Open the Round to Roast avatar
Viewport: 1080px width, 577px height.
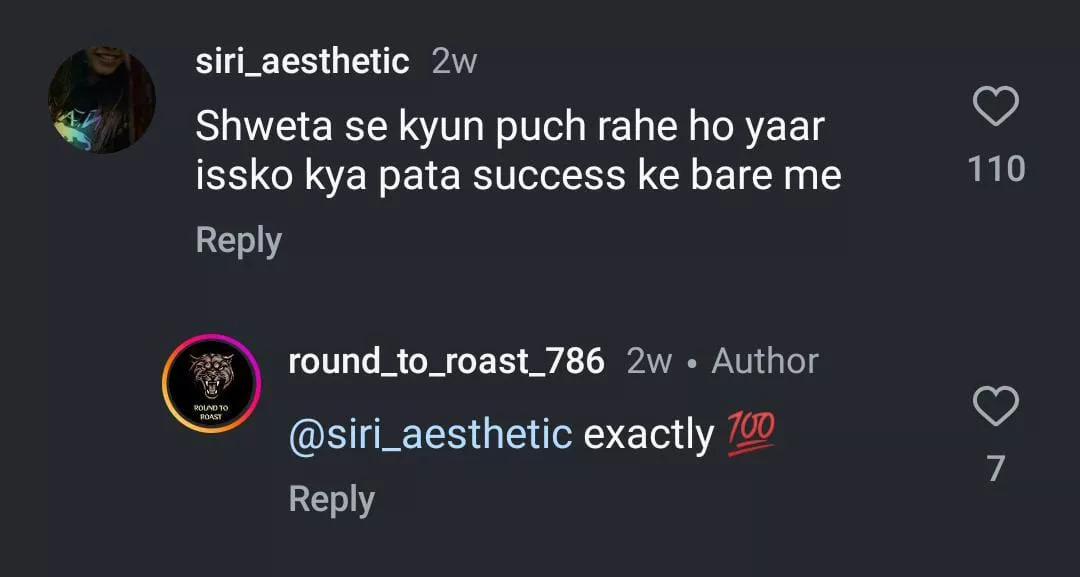click(211, 384)
